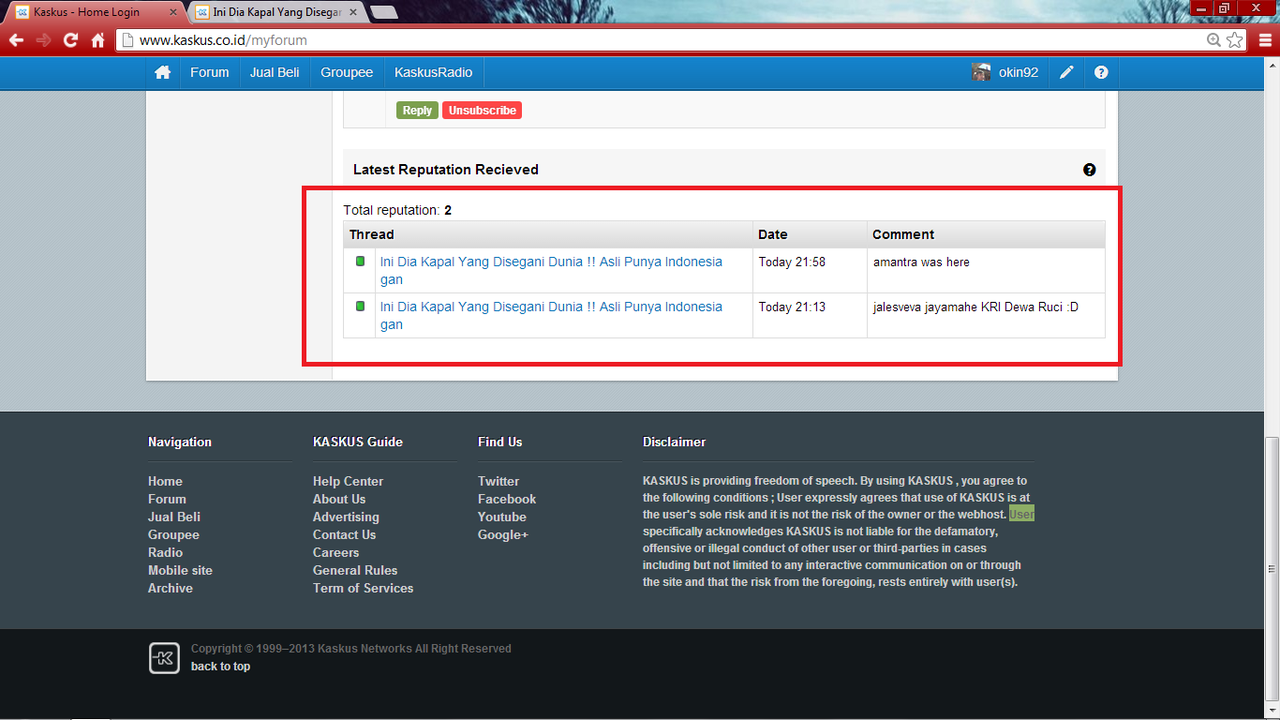Open the Chrome menu hamburger icon
This screenshot has height=720, width=1280.
(1265, 40)
